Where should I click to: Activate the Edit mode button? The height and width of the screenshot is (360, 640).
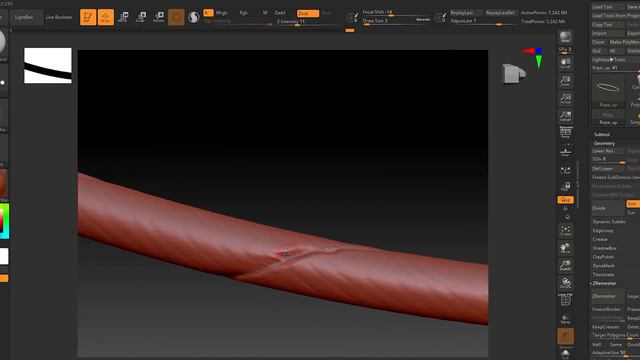[88, 17]
